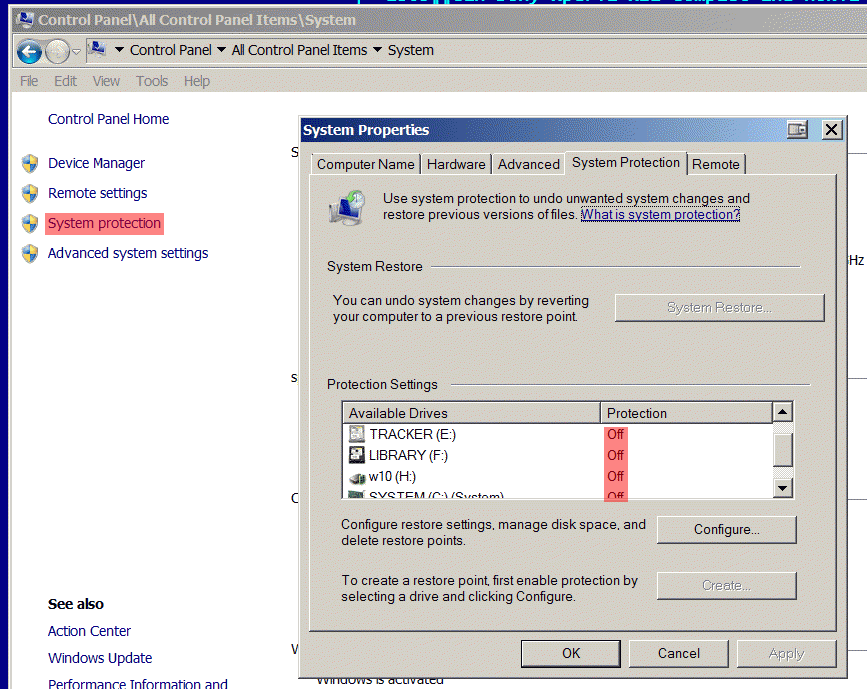Click the shield icon beside System protection

[30, 223]
